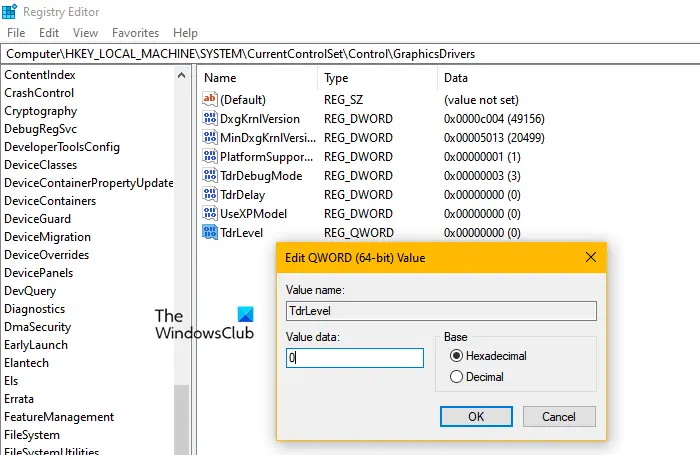This screenshot has height=455, width=700.
Task: Select the highlighted TdrLevel QWORD icon
Action: pyautogui.click(x=209, y=232)
